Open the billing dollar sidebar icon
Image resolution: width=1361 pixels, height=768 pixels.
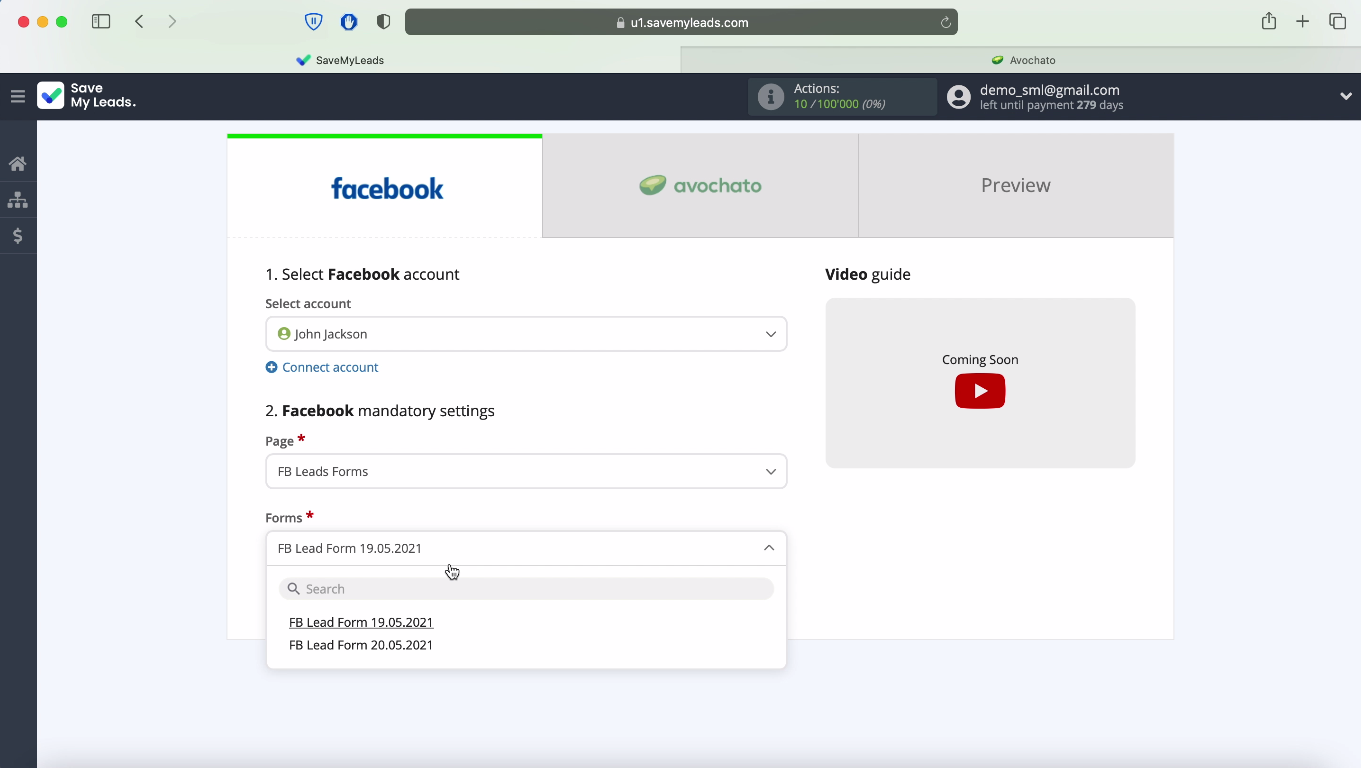(x=17, y=236)
